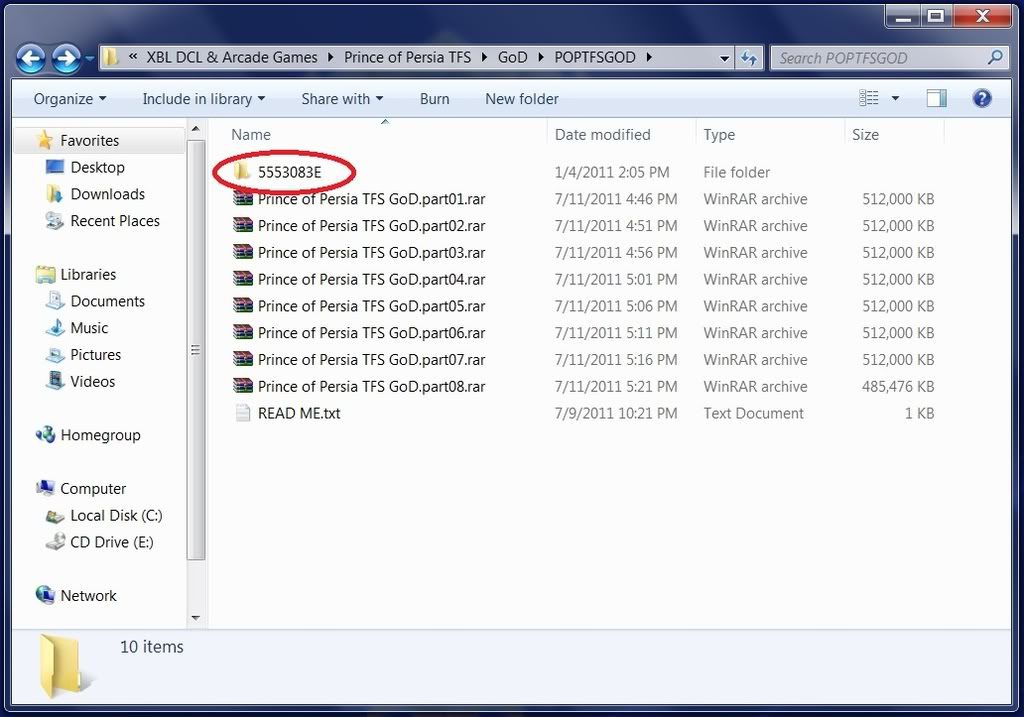The image size is (1024, 717).
Task: Click the file name READ ME.txt
Action: [x=299, y=413]
